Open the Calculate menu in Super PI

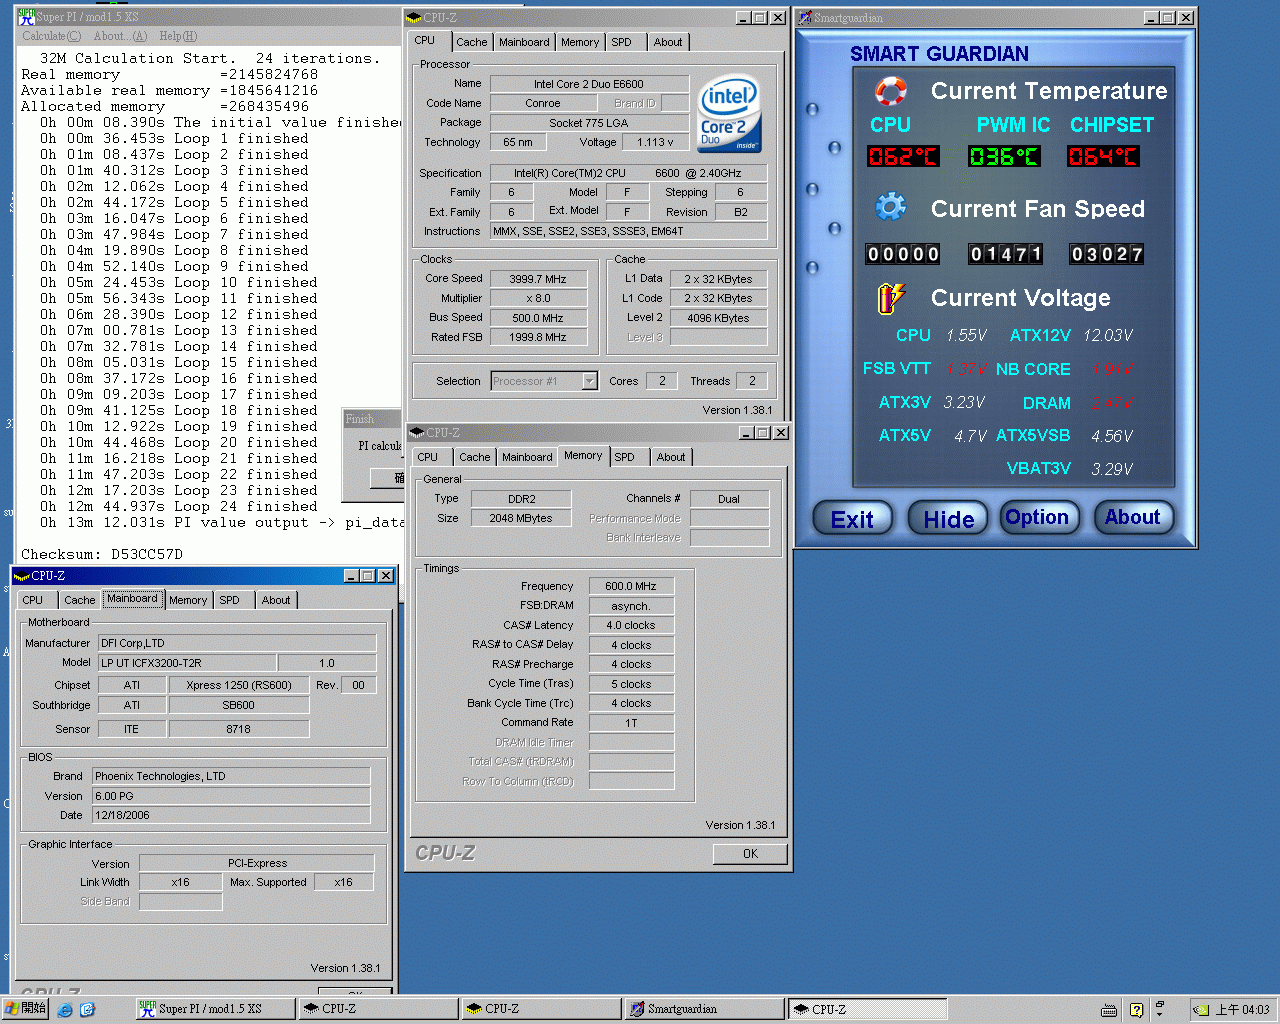[52, 36]
